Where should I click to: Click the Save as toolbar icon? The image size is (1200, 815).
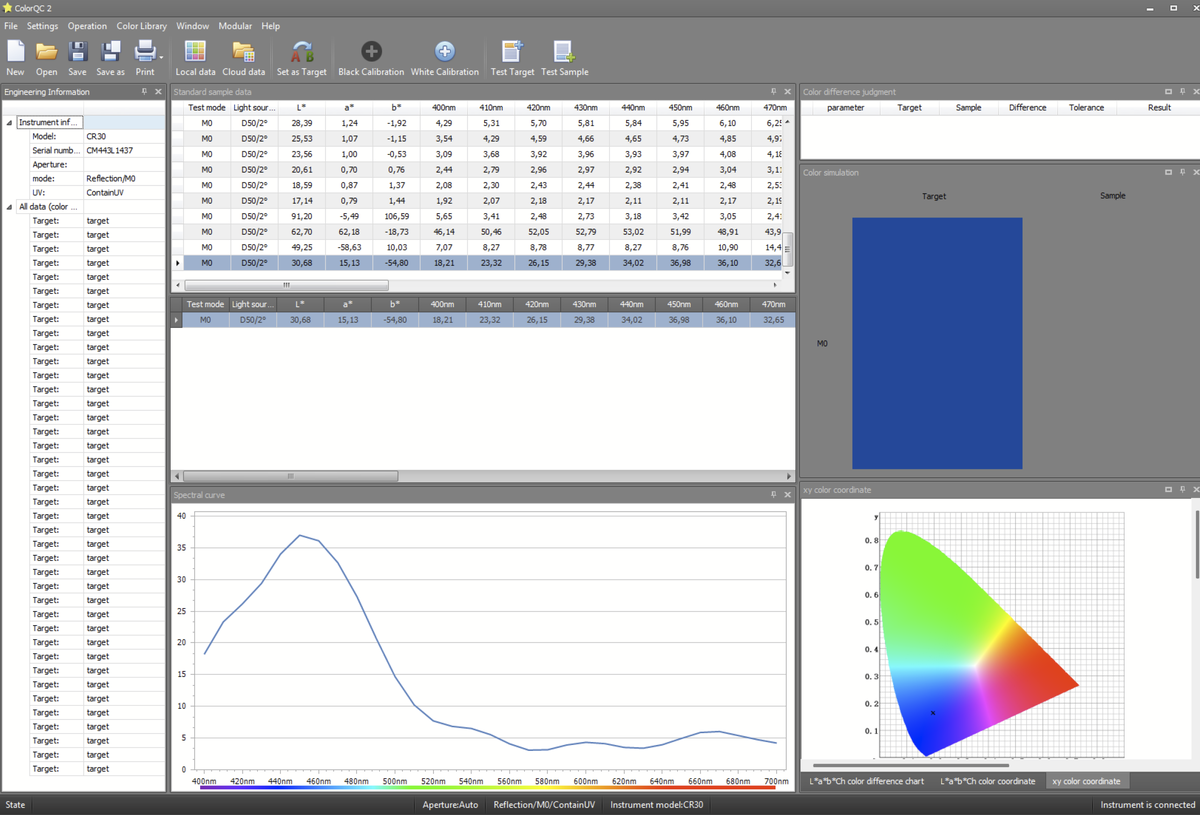[x=110, y=52]
